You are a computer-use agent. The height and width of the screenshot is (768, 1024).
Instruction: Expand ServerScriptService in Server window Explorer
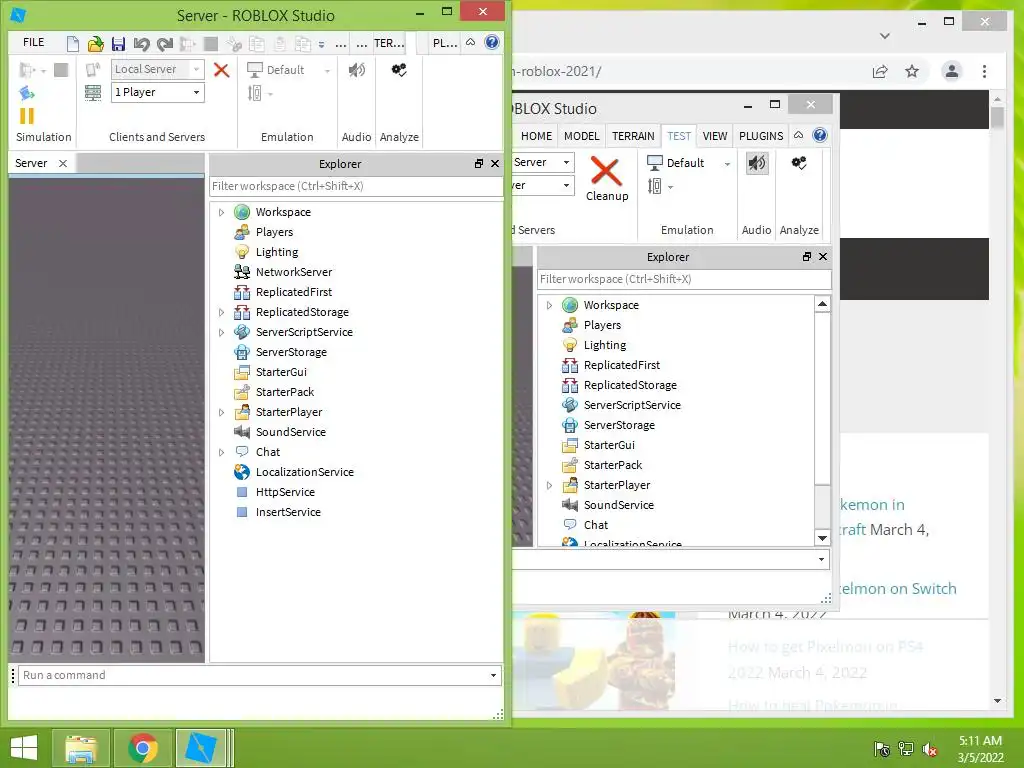pyautogui.click(x=221, y=332)
